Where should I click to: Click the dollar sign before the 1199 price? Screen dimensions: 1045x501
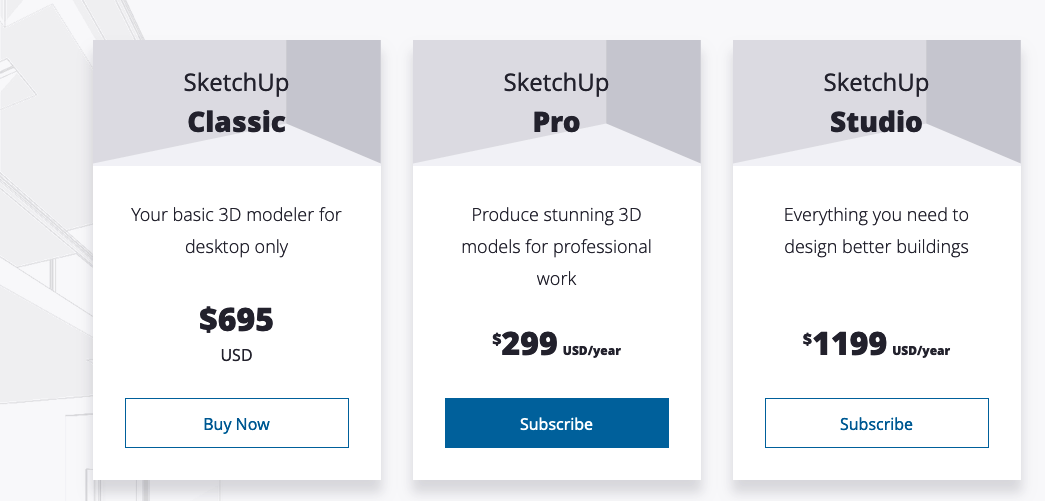(x=807, y=339)
